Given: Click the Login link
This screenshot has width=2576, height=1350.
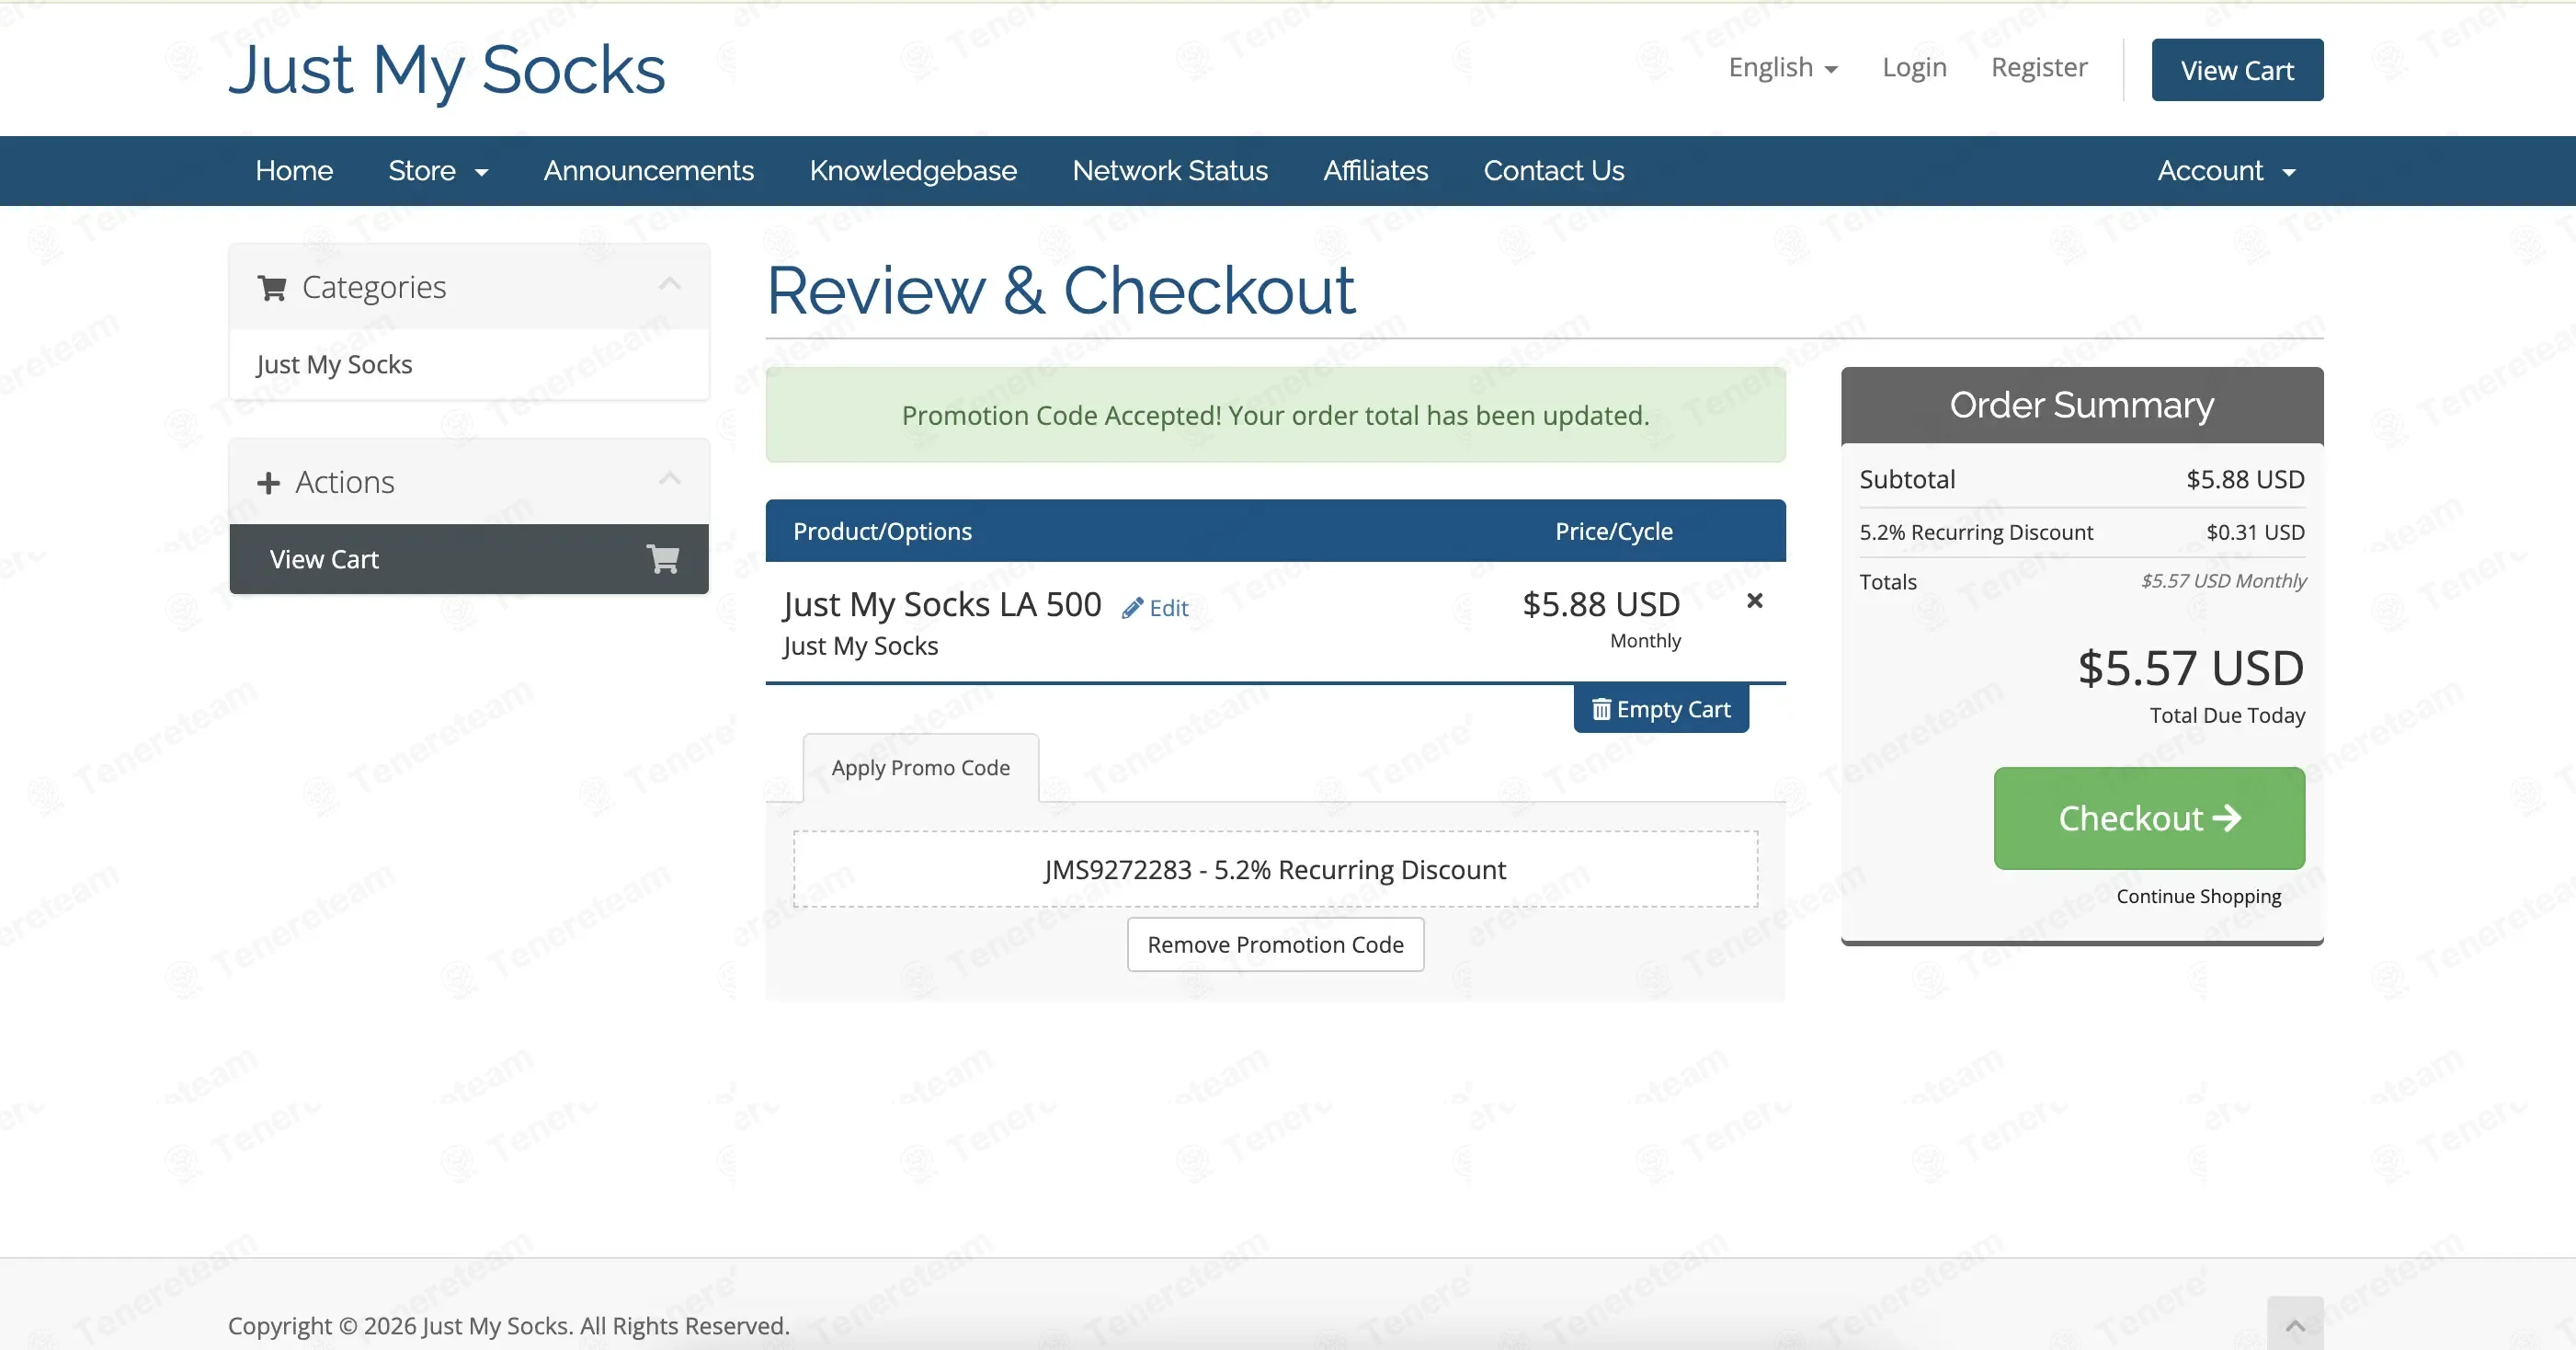Looking at the screenshot, I should [x=1915, y=67].
